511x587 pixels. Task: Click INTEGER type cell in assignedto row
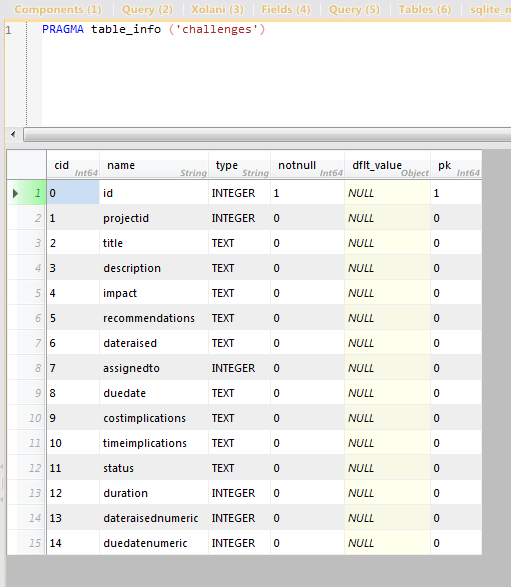coord(239,368)
